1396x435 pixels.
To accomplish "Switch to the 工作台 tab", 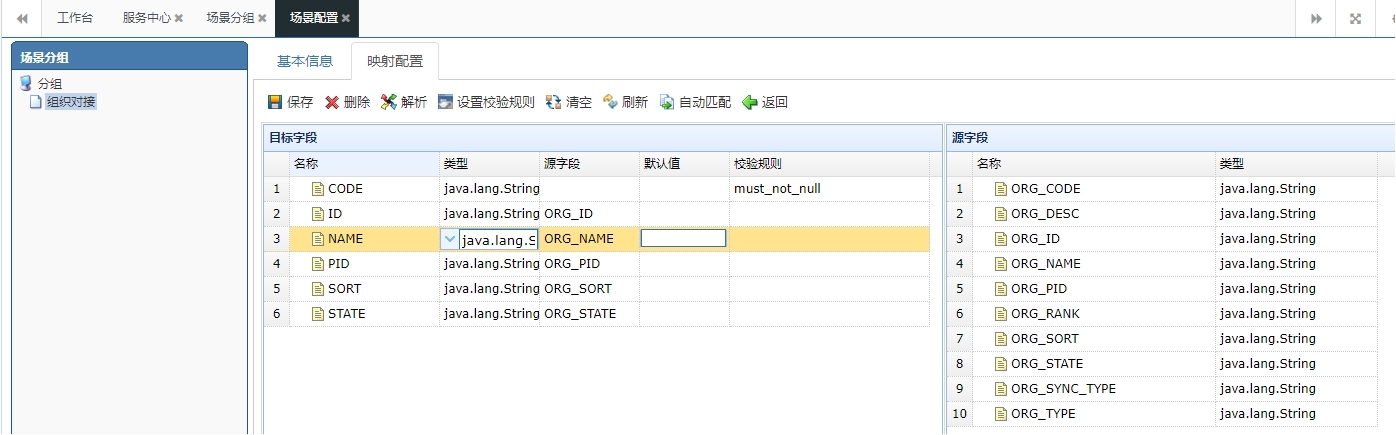I will (75, 18).
